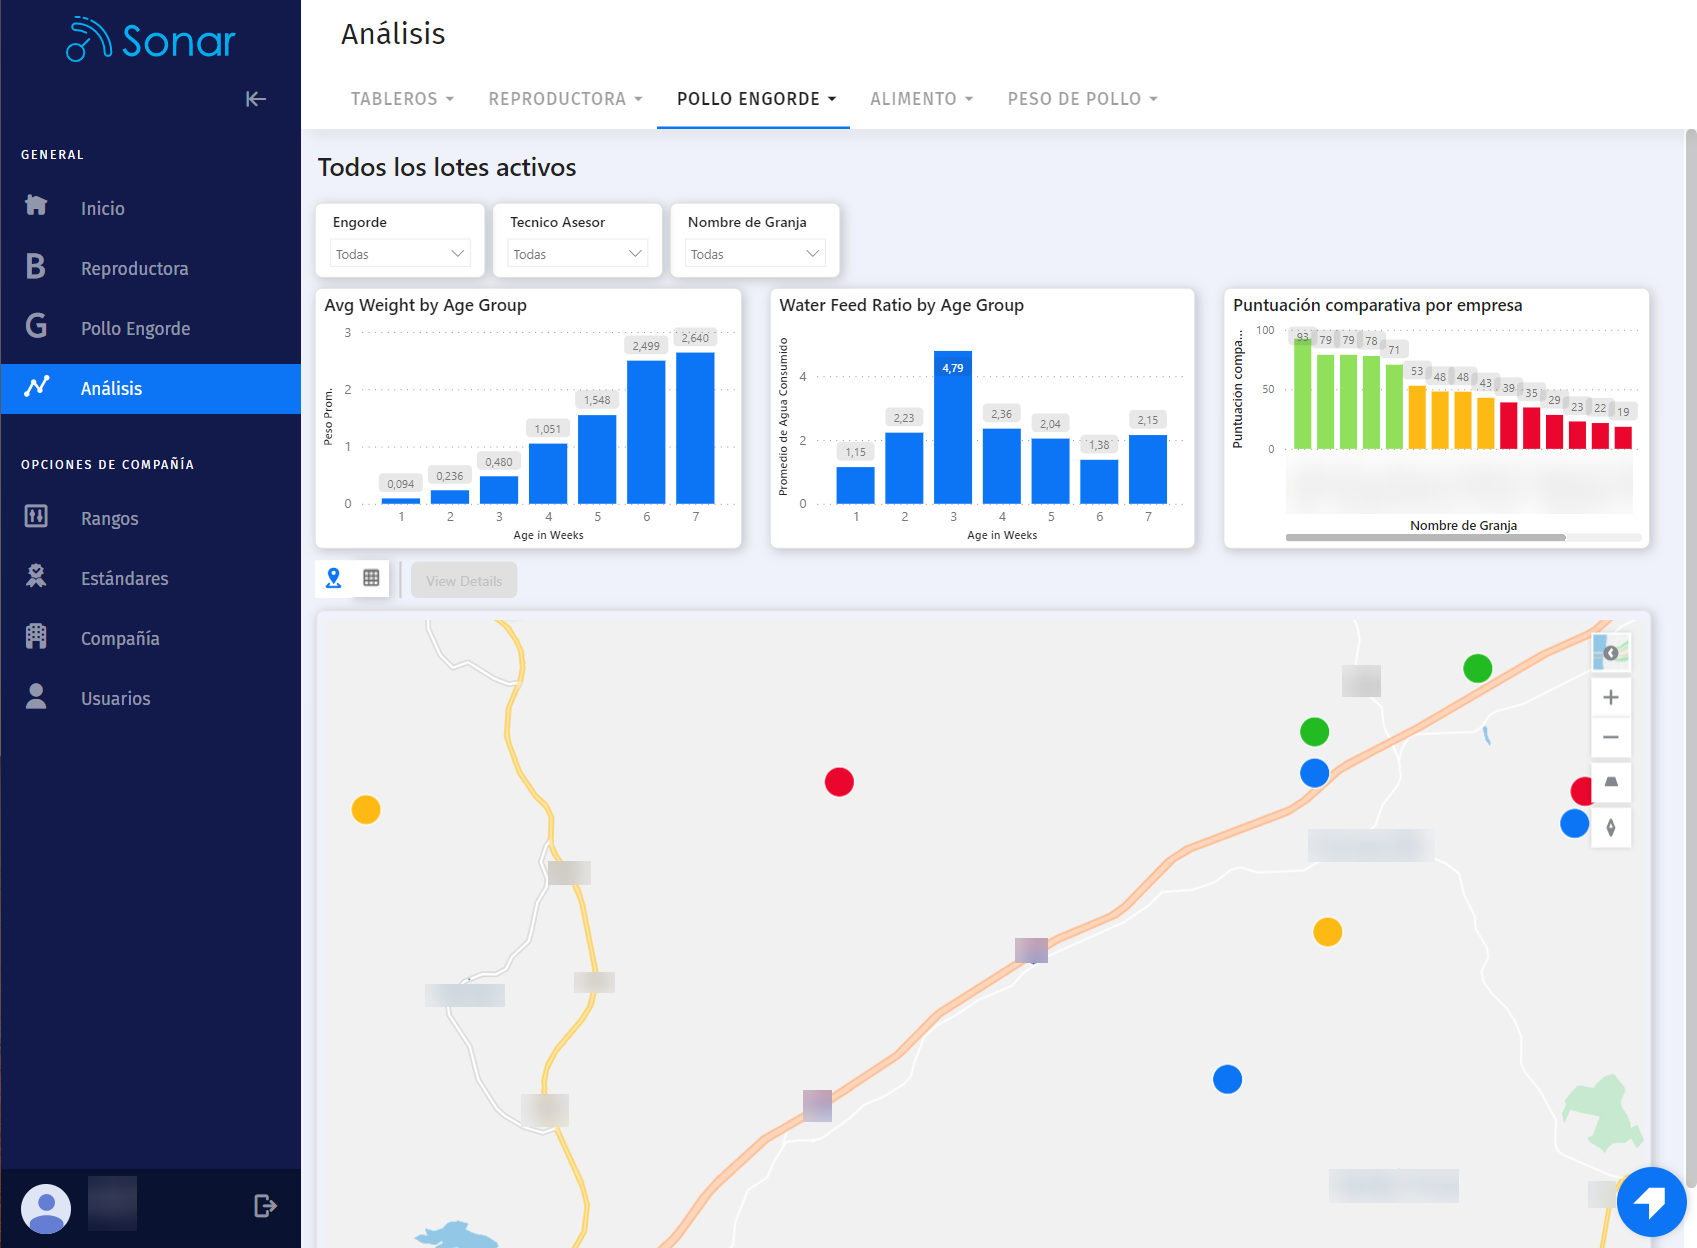The image size is (1697, 1248).
Task: Click the week 6 bar labeled 2,499
Action: coord(646,432)
